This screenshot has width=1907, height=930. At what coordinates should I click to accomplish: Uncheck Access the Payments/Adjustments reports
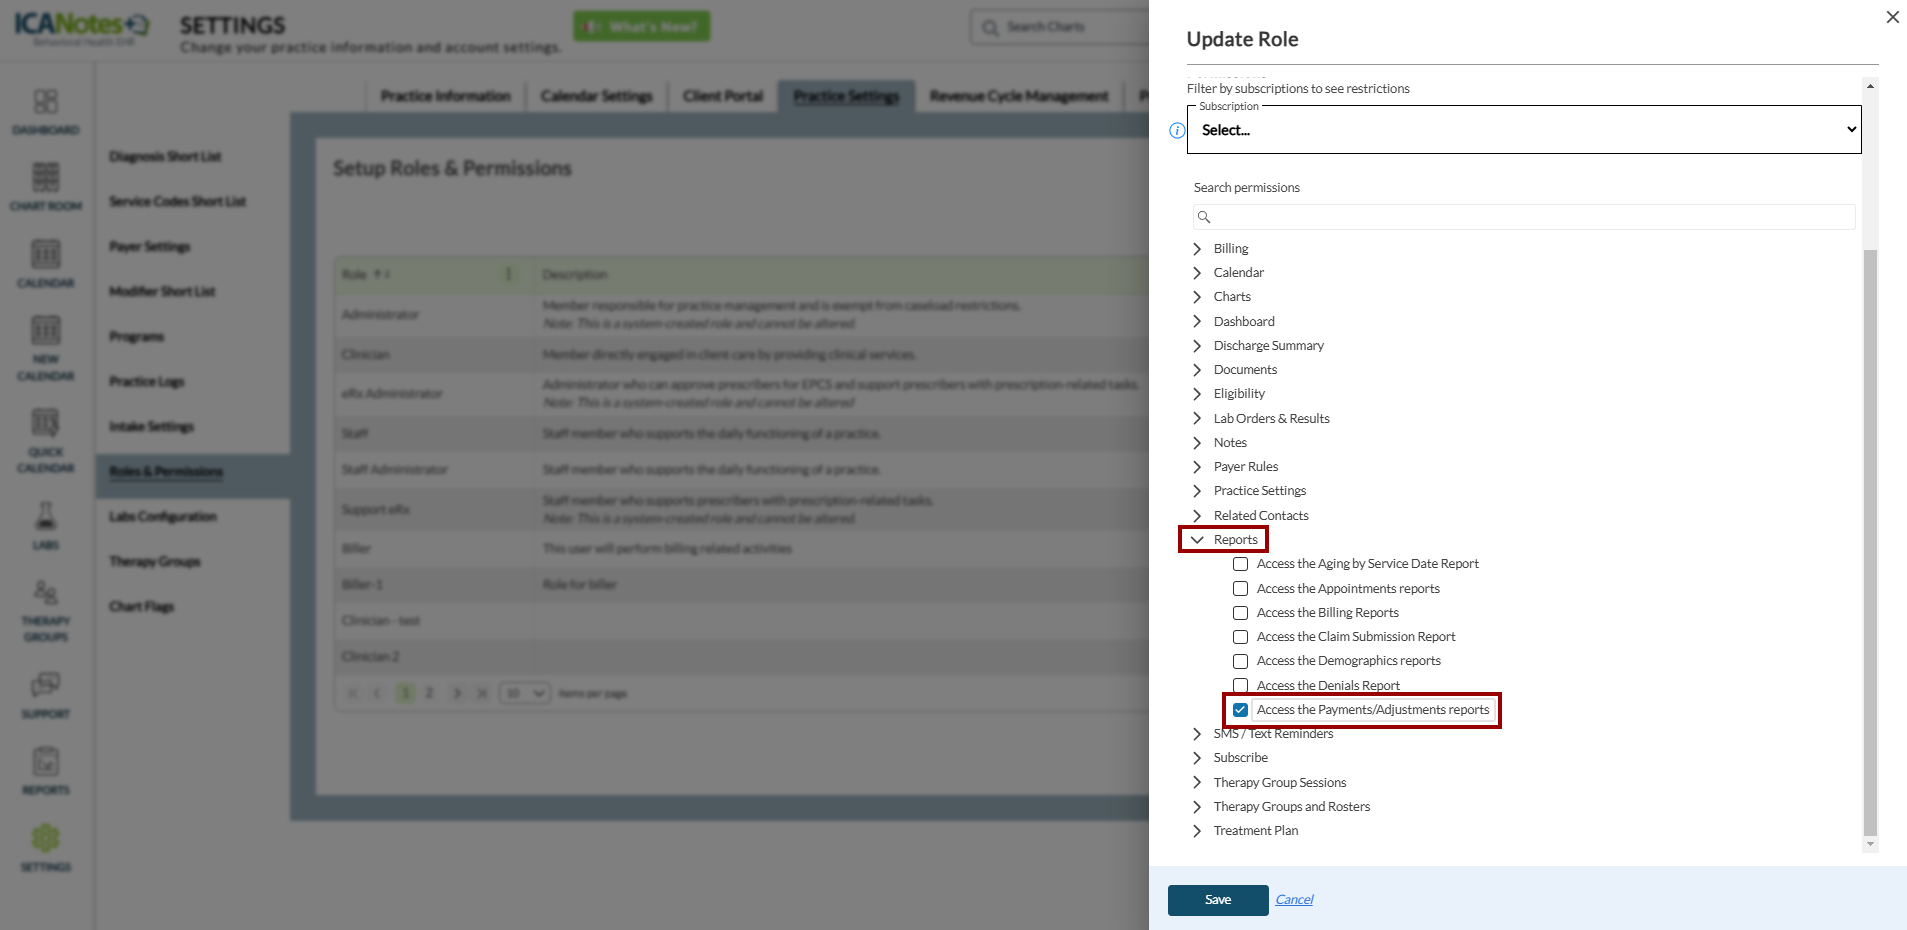(x=1240, y=710)
